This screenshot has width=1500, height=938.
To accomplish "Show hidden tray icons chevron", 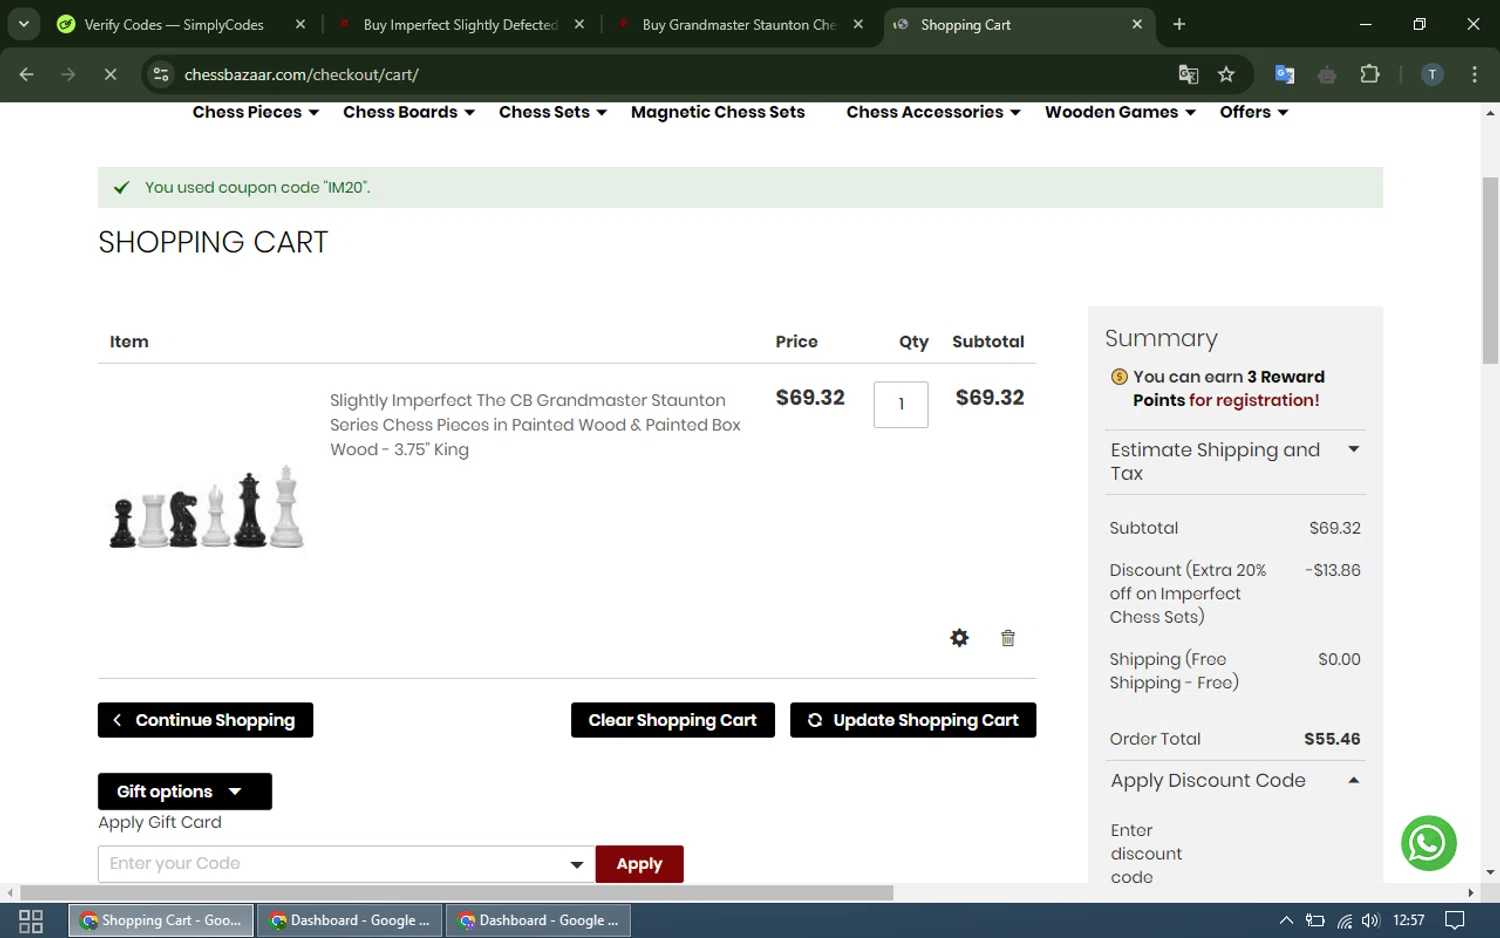I will [x=1286, y=920].
